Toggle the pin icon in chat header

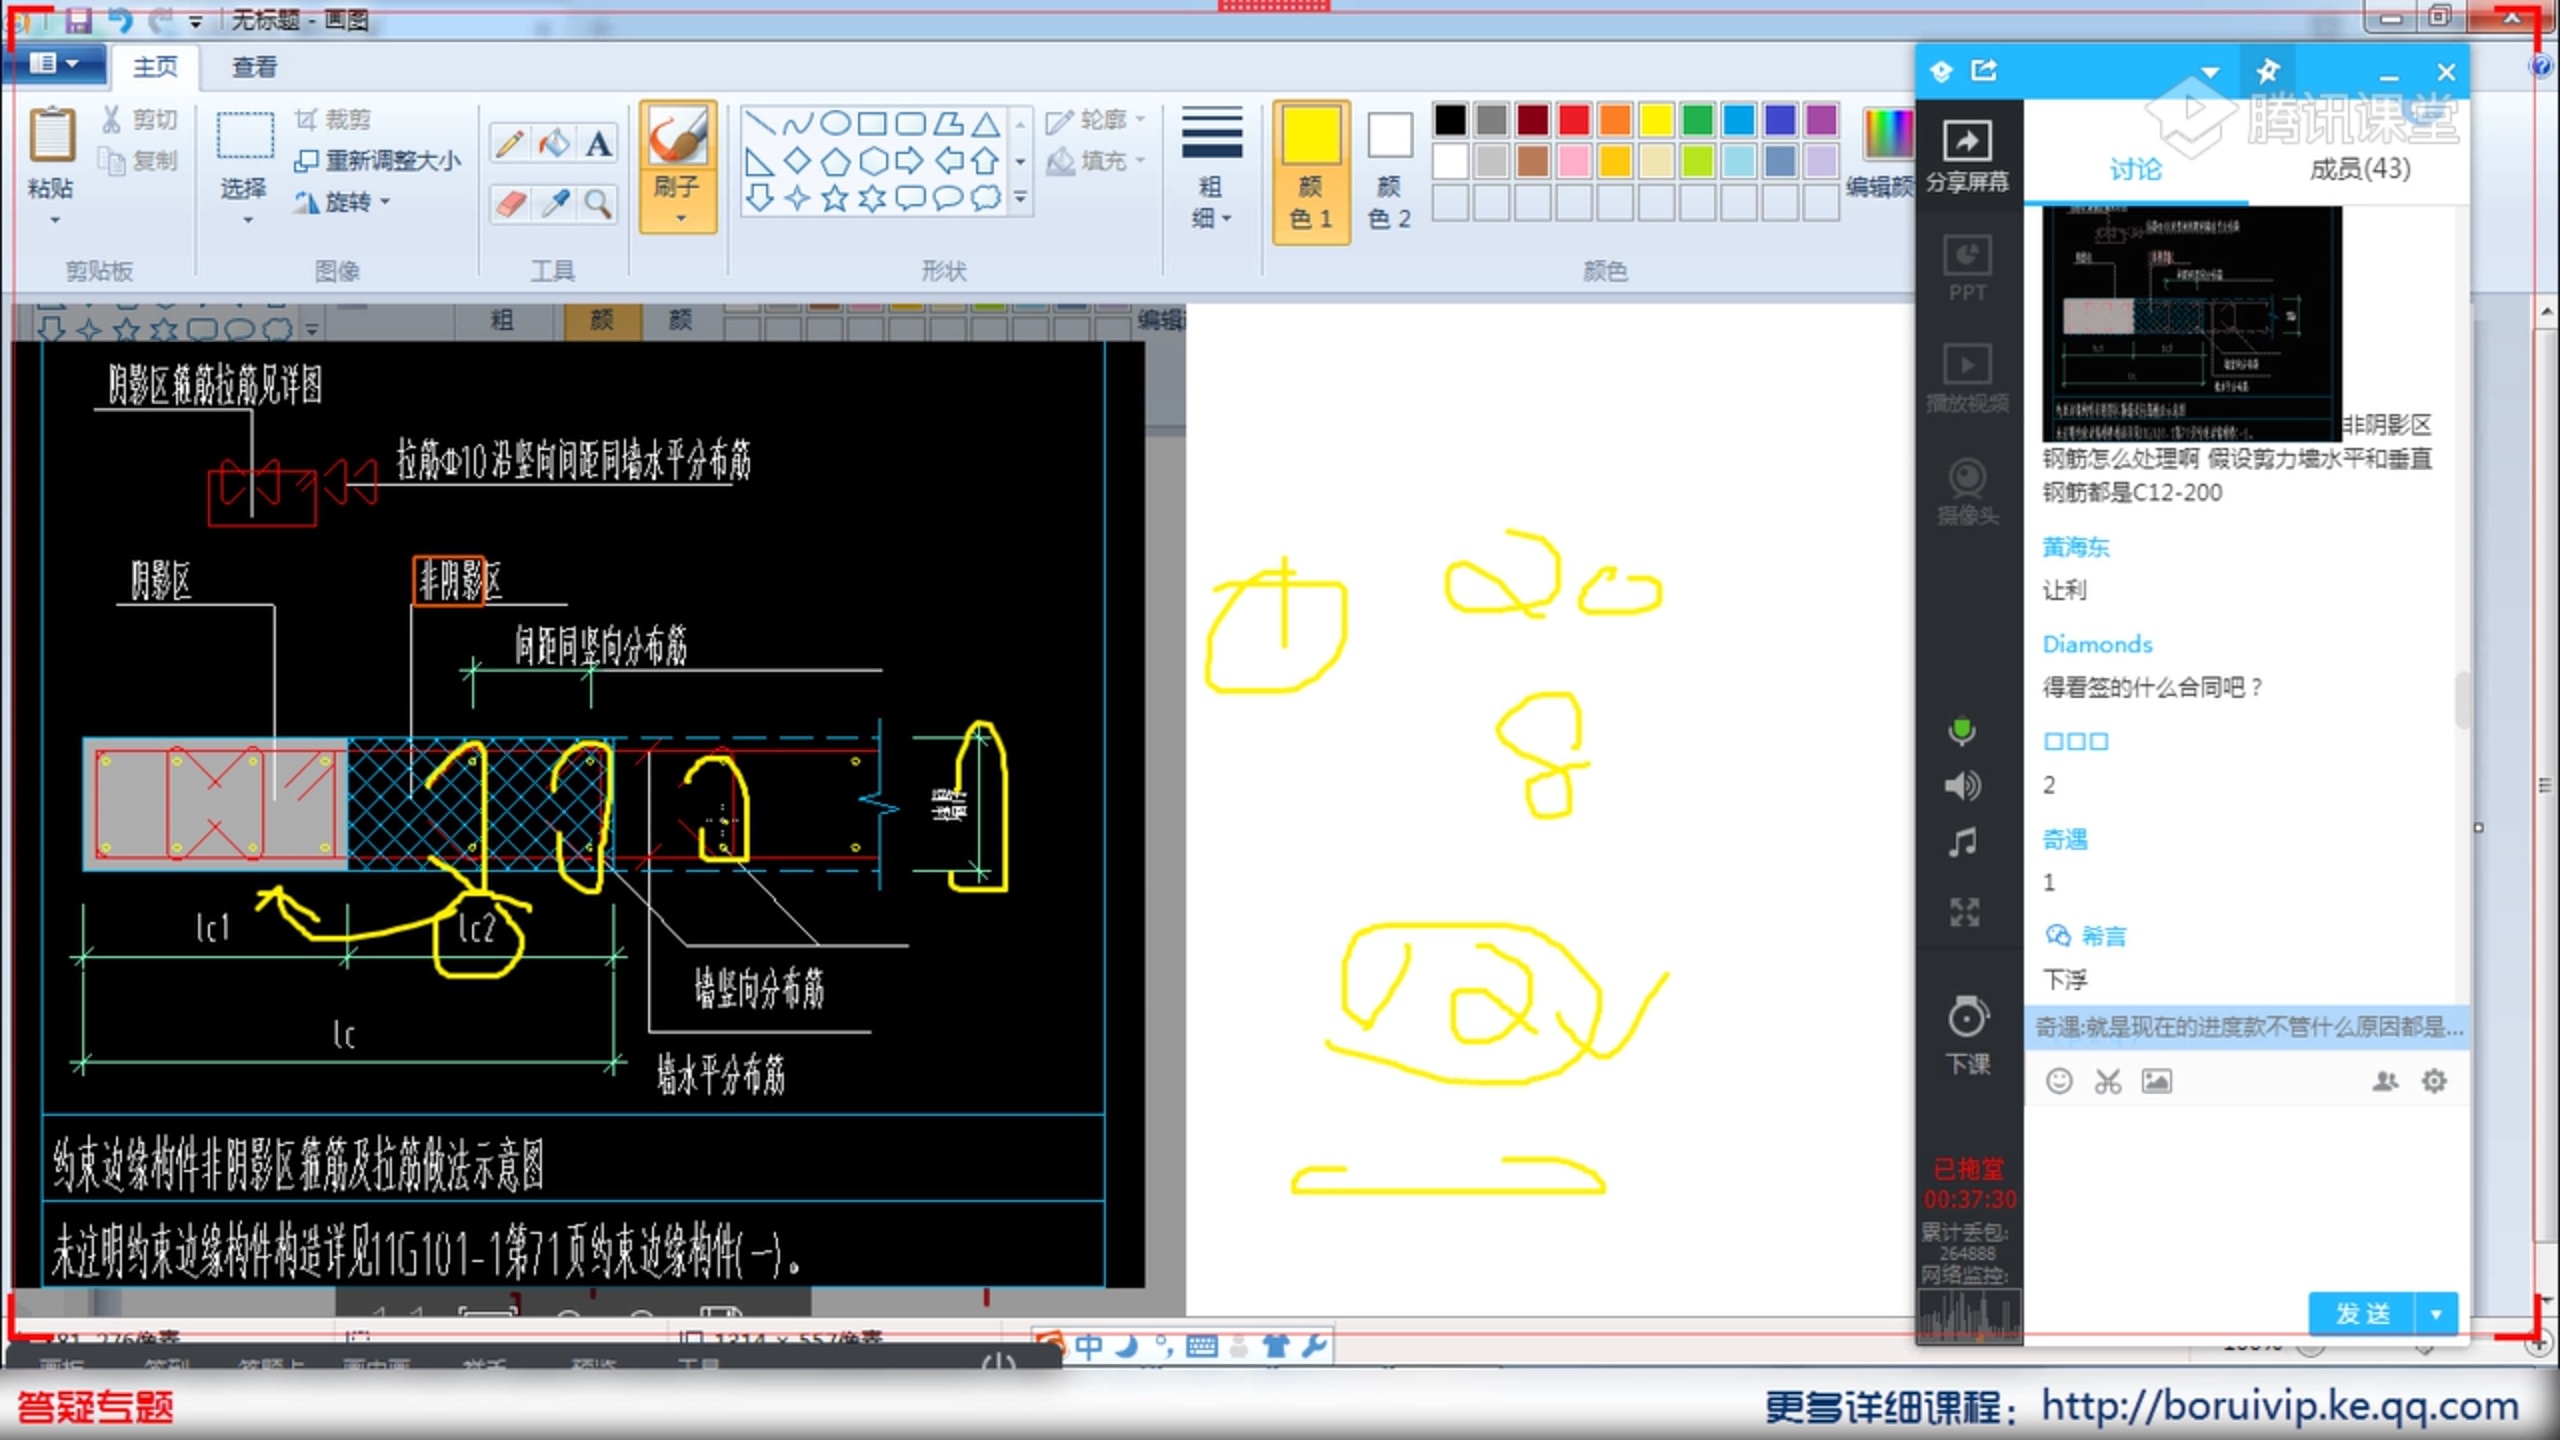[2268, 72]
